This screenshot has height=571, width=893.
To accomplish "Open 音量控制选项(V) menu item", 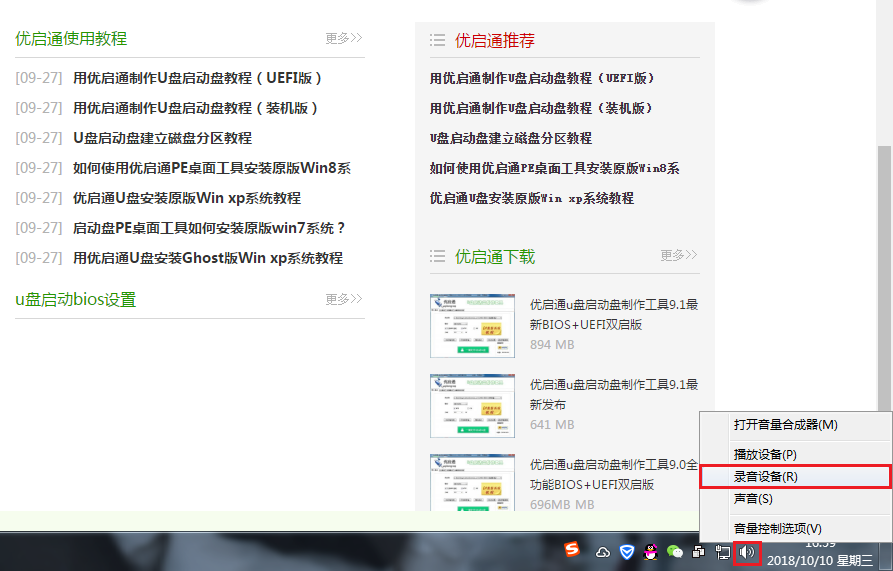I will tap(777, 528).
